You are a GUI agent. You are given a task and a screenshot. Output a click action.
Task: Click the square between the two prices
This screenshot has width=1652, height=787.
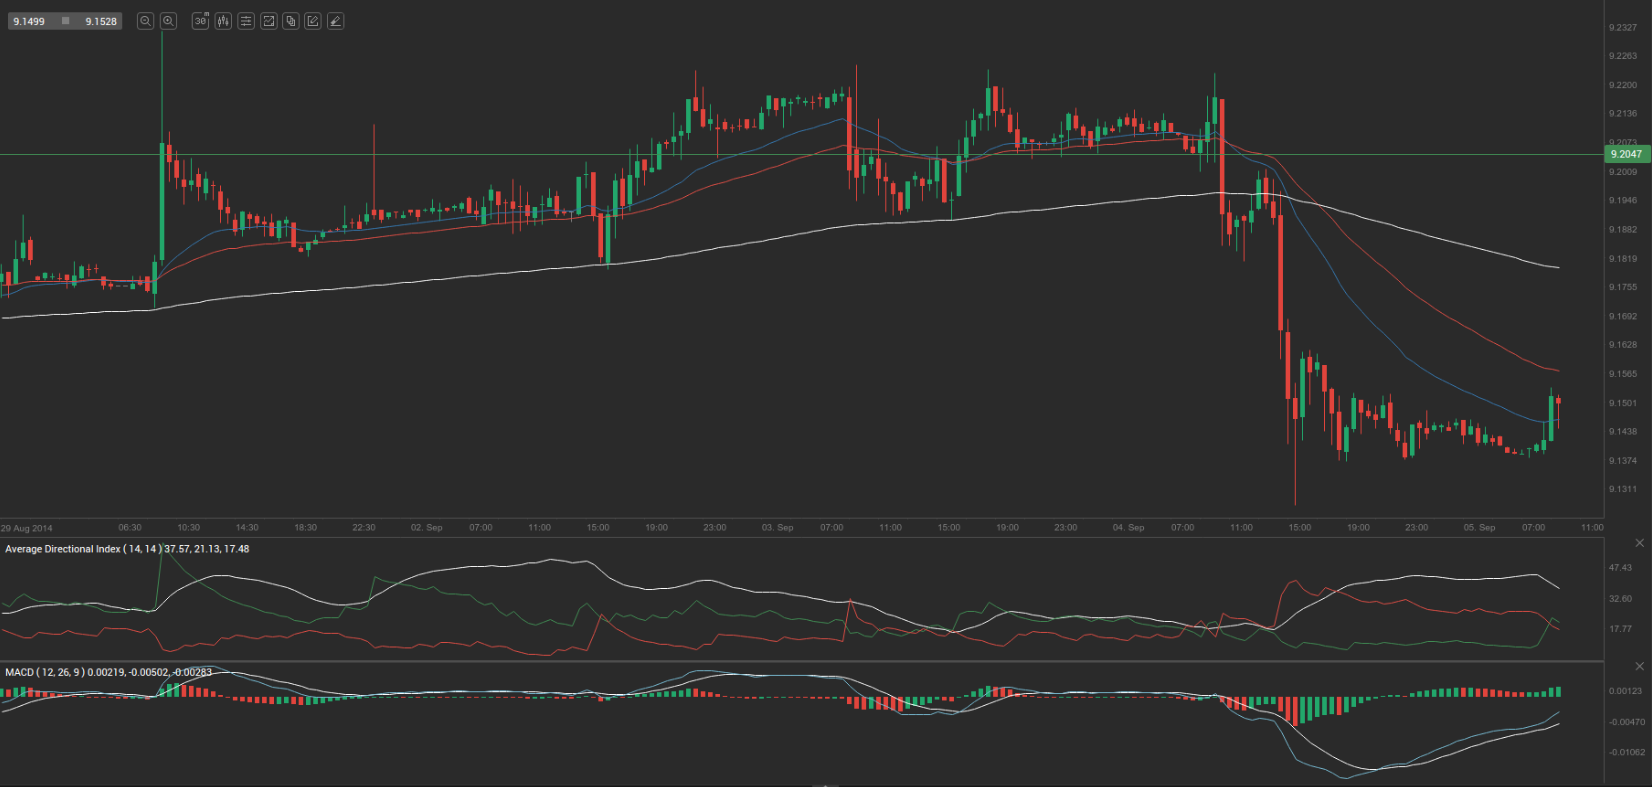pyautogui.click(x=65, y=21)
